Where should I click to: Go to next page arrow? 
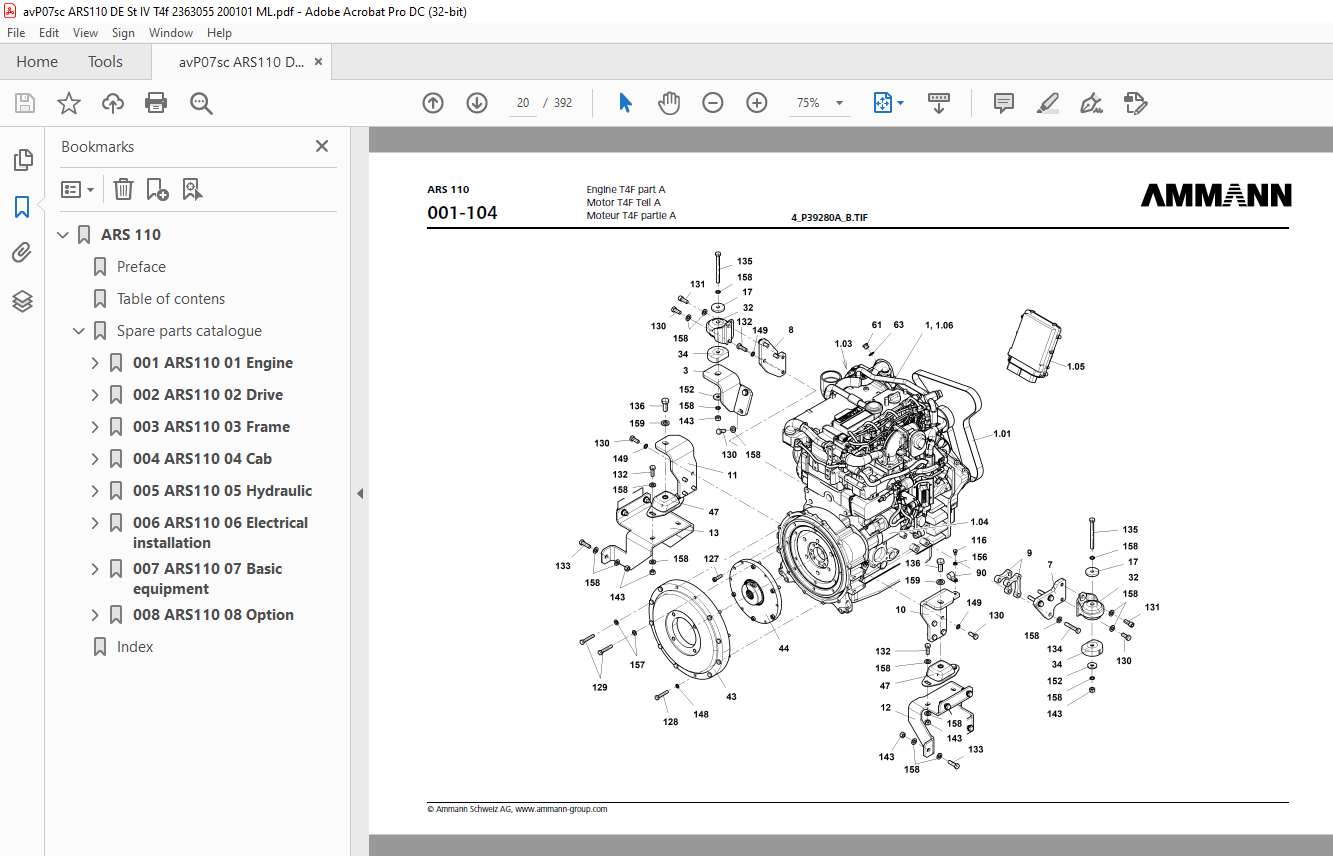pyautogui.click(x=477, y=103)
